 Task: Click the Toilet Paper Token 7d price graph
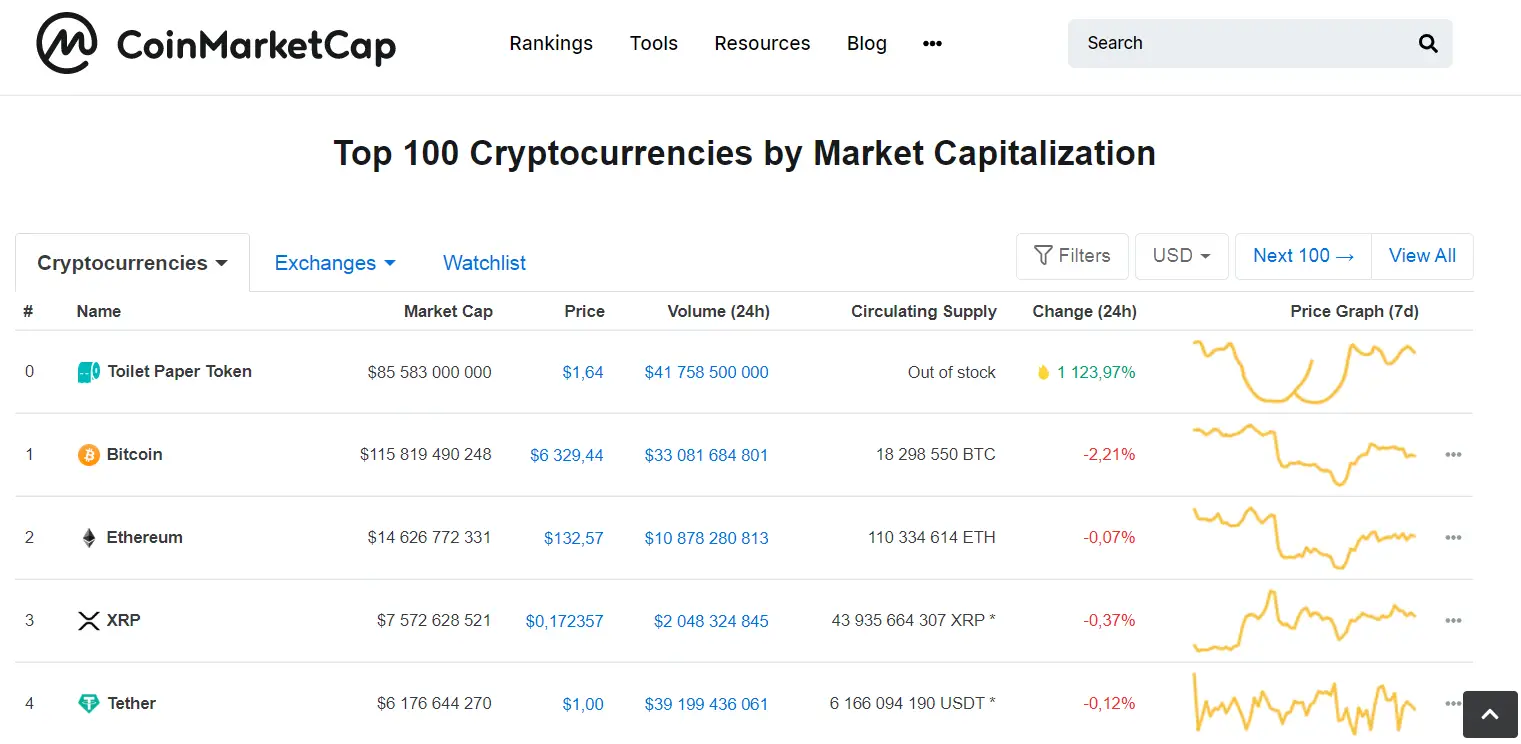(1304, 372)
